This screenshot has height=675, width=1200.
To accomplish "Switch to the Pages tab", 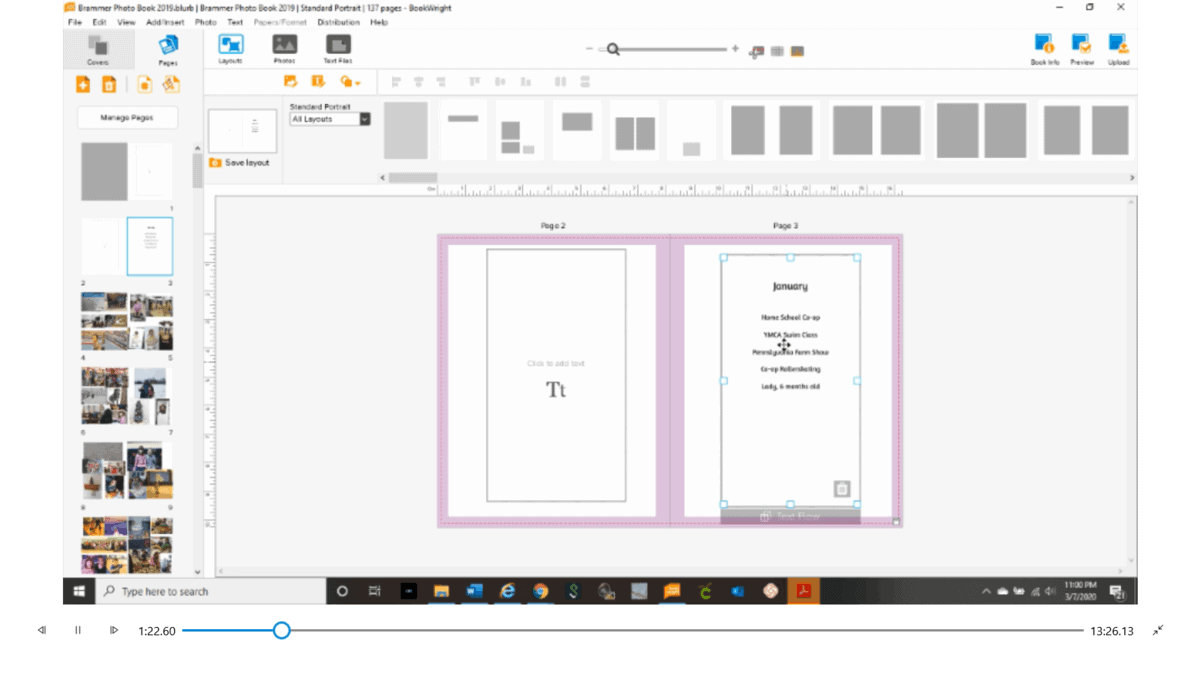I will (167, 47).
